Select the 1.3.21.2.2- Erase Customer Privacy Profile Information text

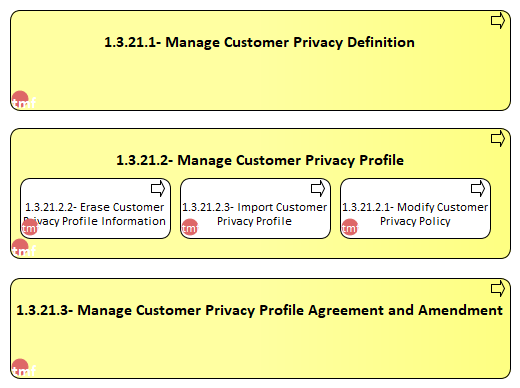click(95, 214)
